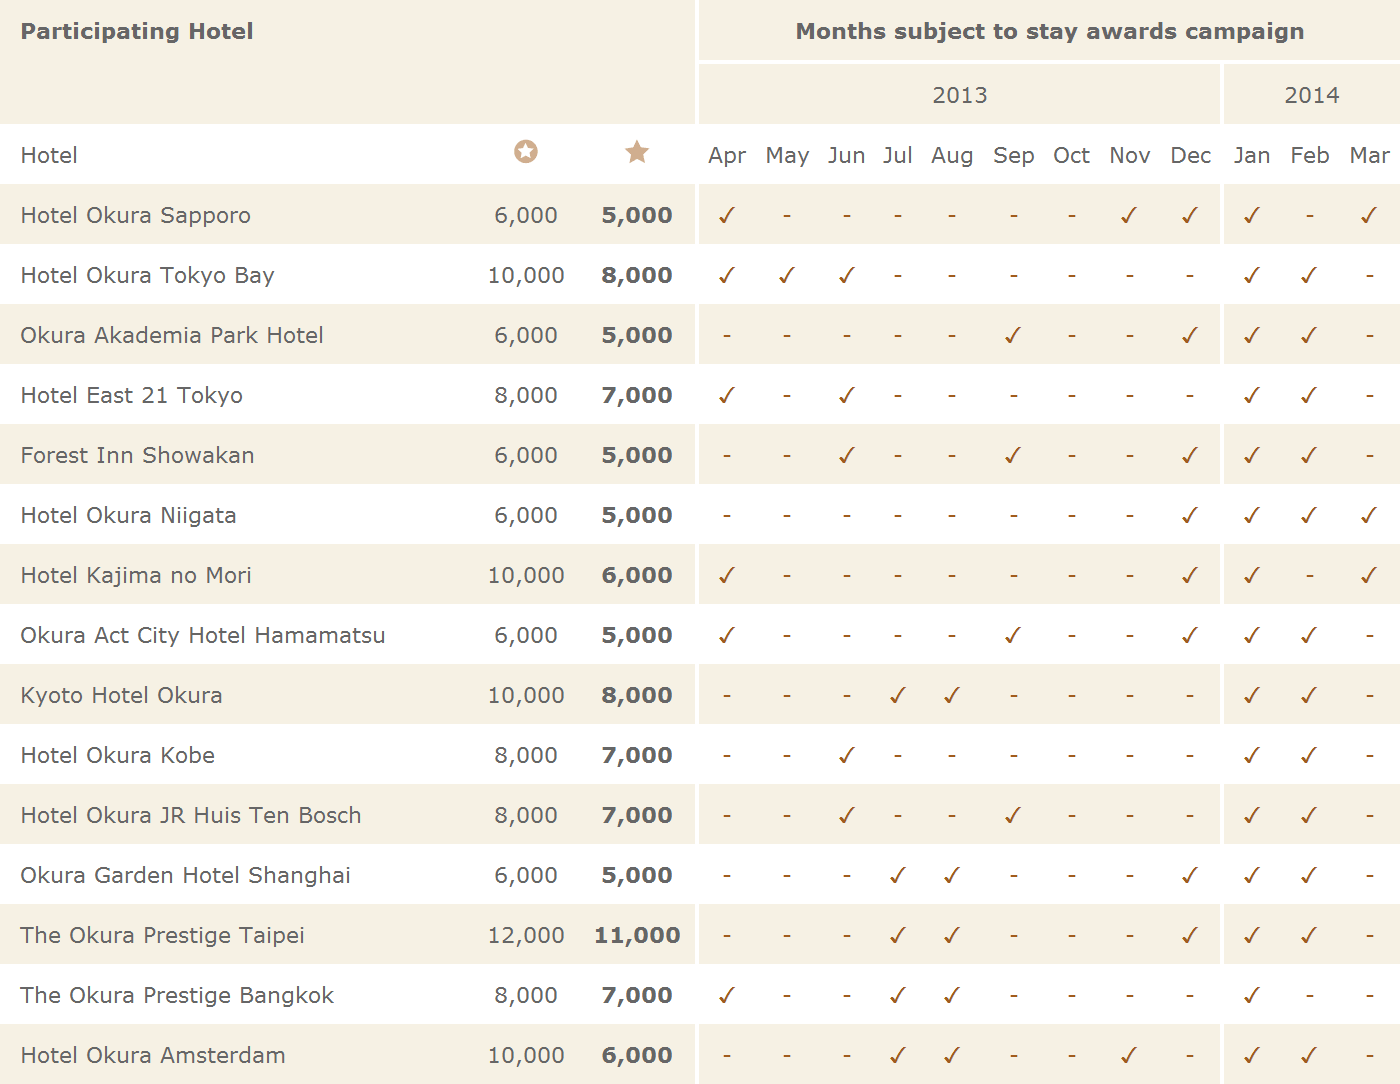This screenshot has height=1084, width=1400.
Task: Click Hotel Kajima no Mori December checkmark
Action: [x=1190, y=575]
